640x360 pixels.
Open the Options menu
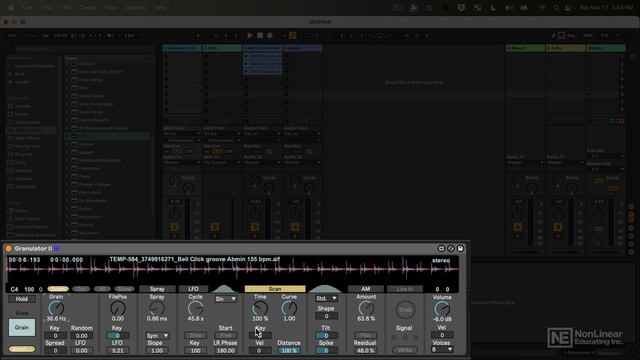point(136,8)
